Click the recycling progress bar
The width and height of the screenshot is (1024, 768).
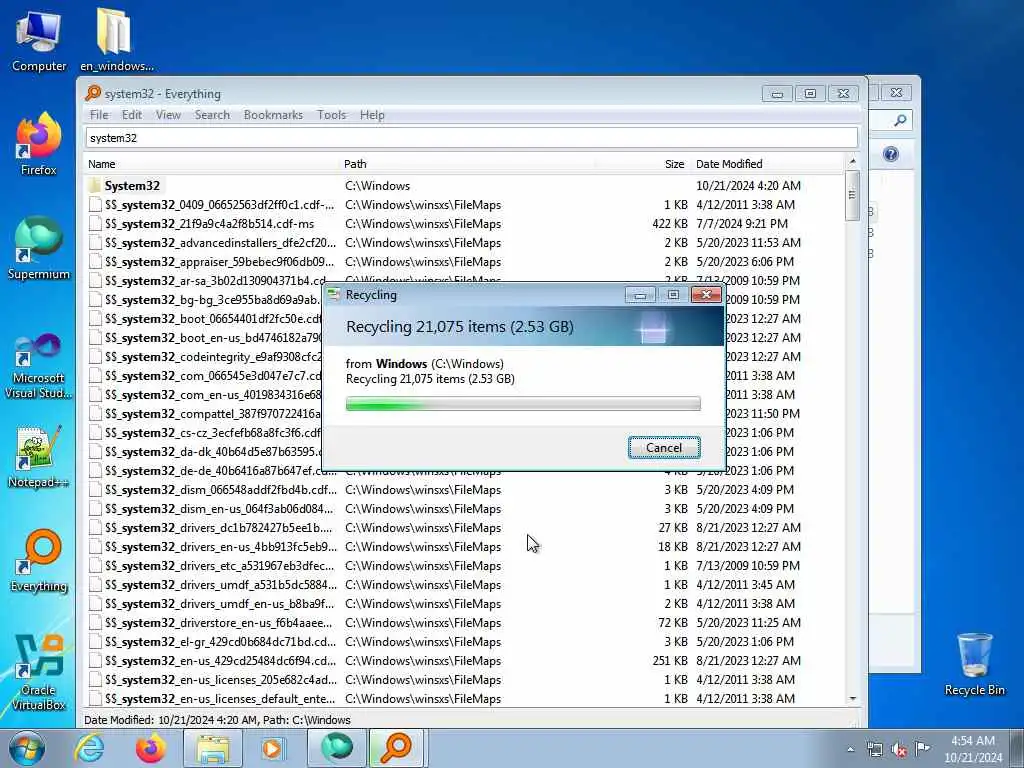tap(523, 404)
